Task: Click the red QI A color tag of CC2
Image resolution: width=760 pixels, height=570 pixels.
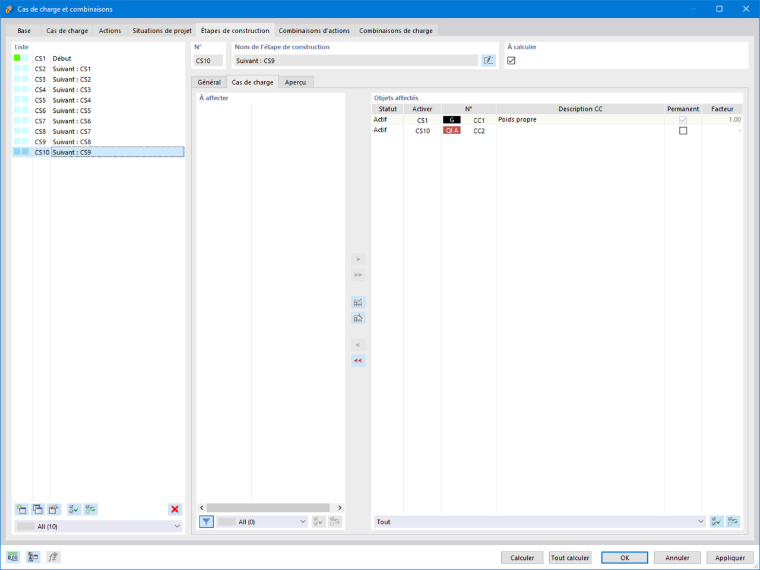Action: (x=452, y=131)
